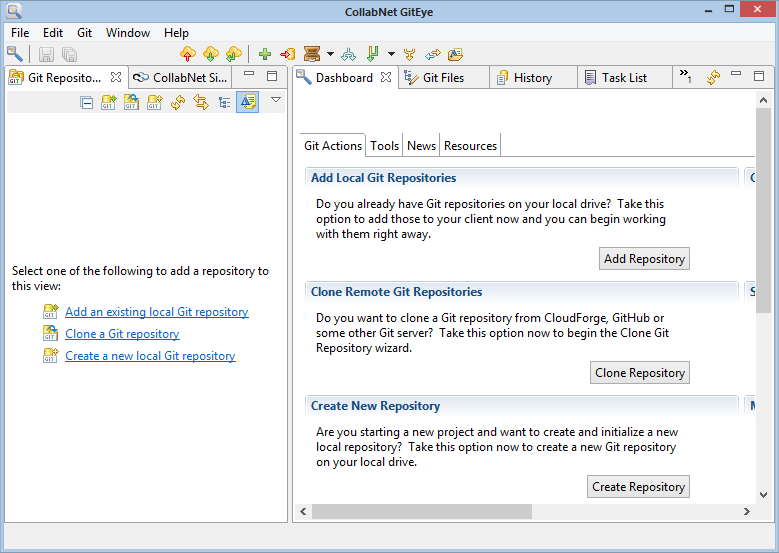Toggle the highlighted Display Latest Commit button
This screenshot has width=779, height=553.
(247, 102)
